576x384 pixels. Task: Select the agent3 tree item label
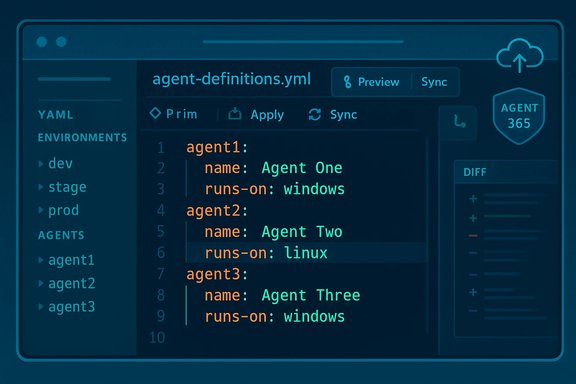[72, 306]
